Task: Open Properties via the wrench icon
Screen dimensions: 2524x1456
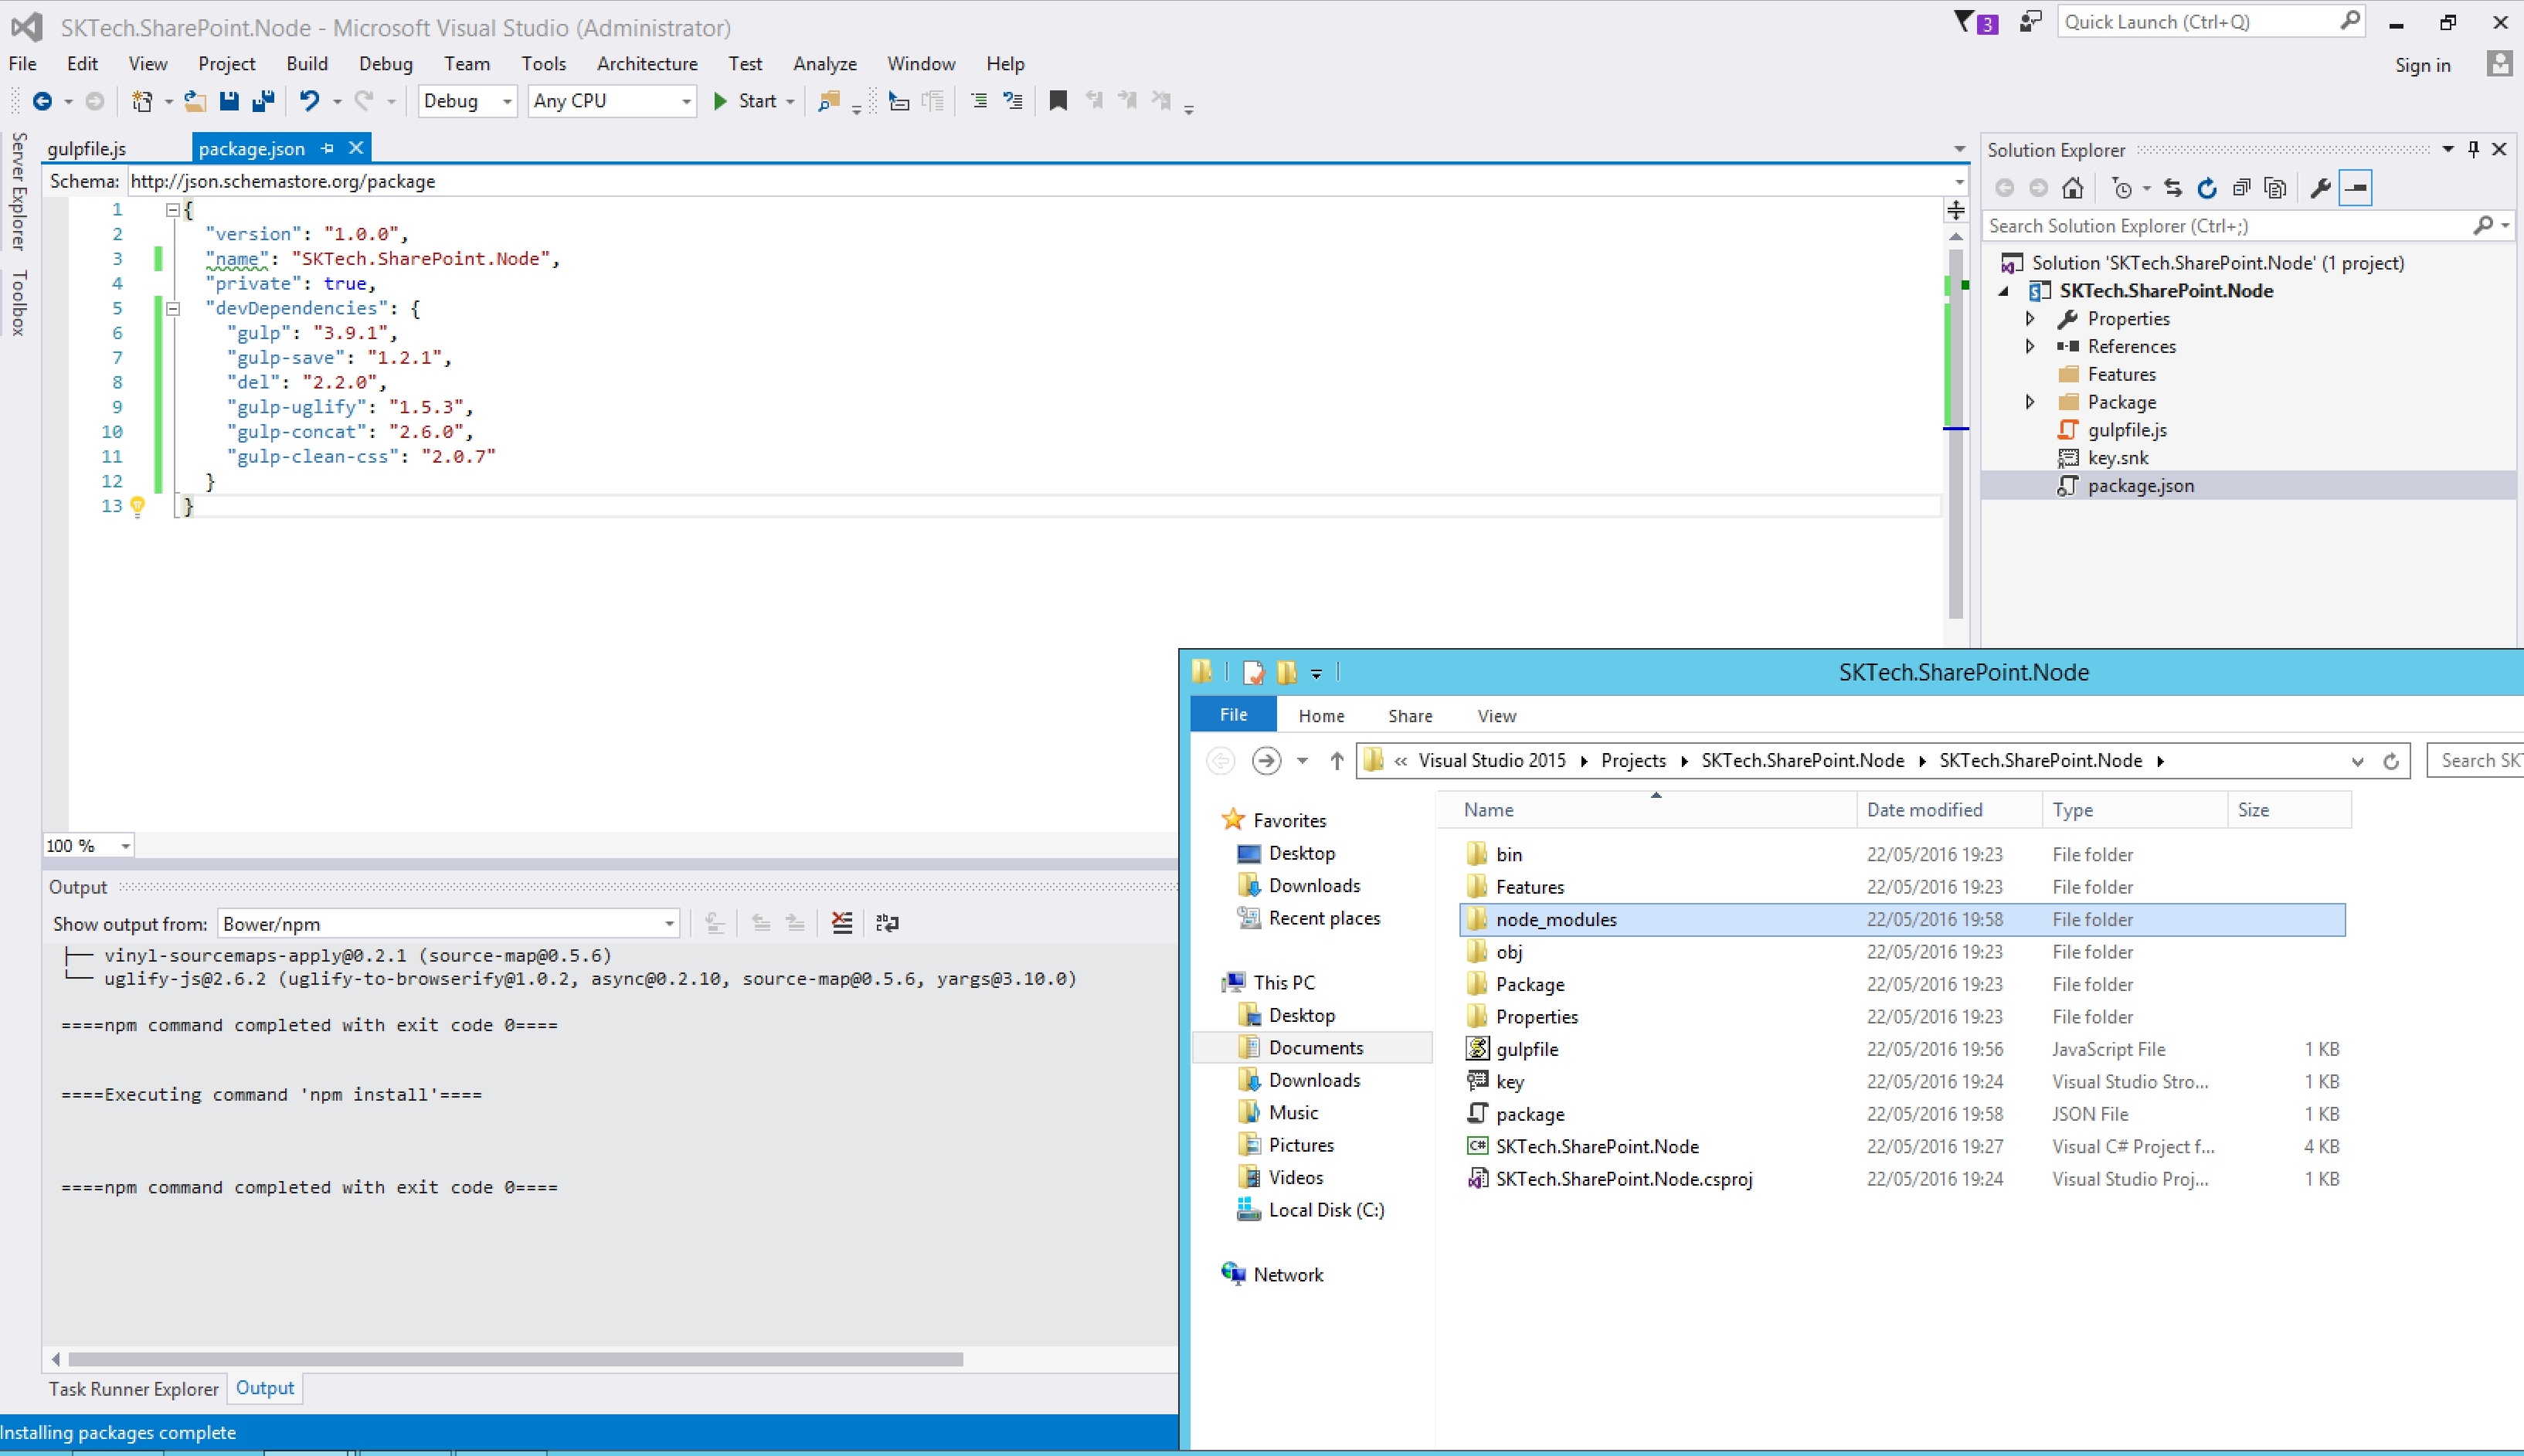Action: click(x=2320, y=188)
